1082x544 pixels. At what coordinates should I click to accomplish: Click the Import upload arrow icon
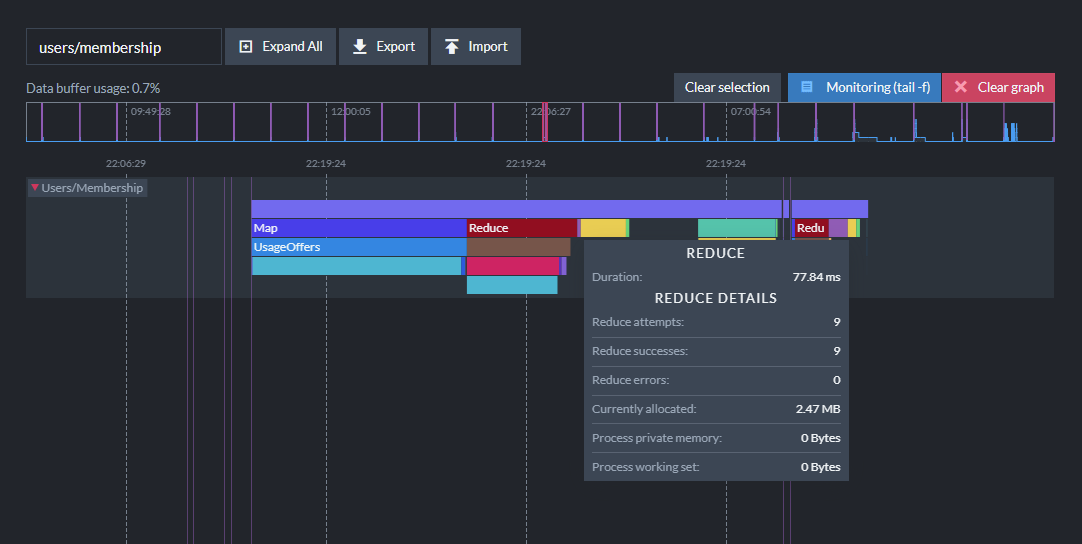tap(451, 46)
